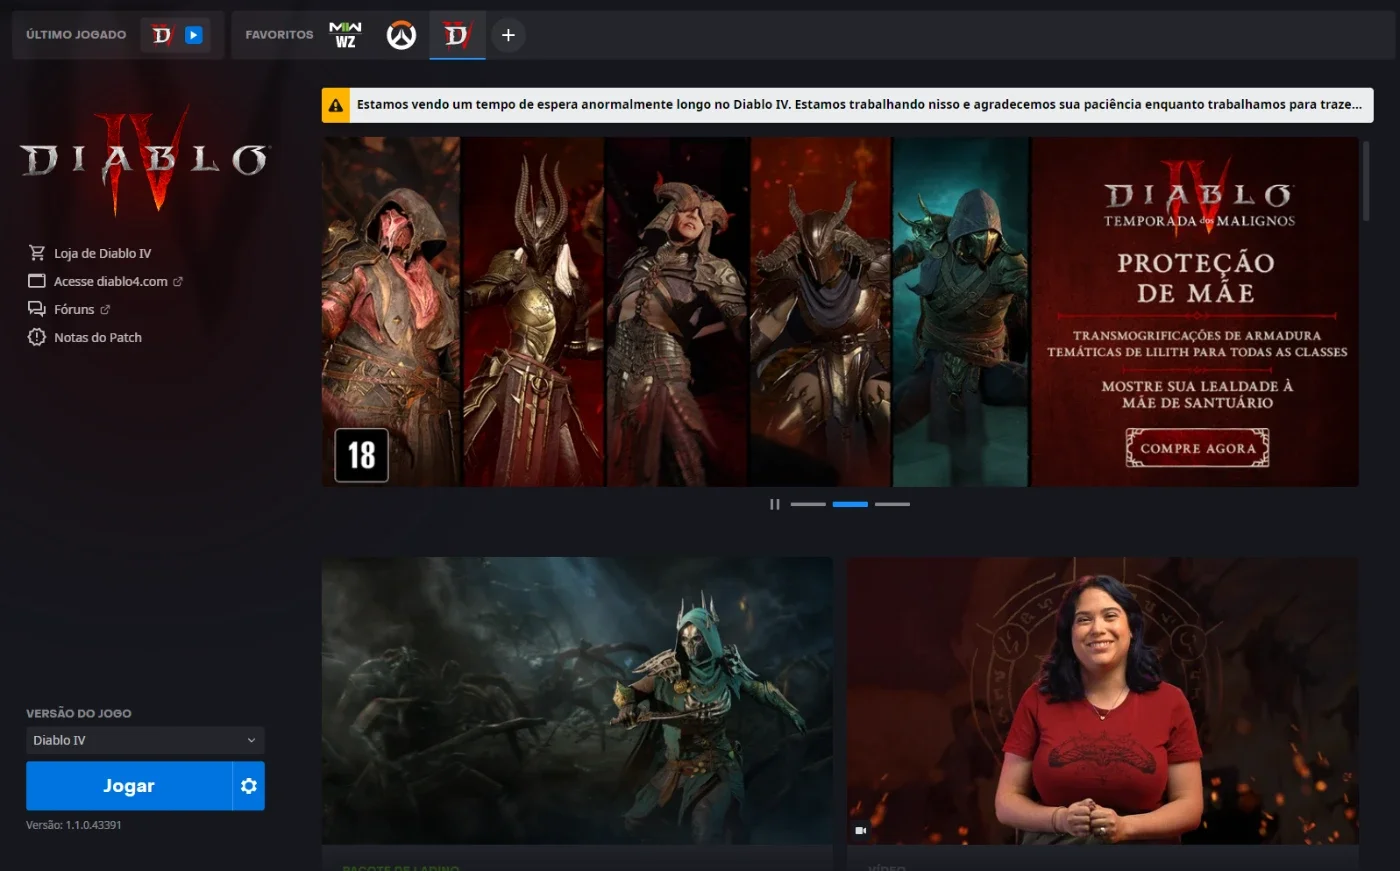The width and height of the screenshot is (1400, 871).
Task: Expand the Diablo IV game version dropdown
Action: tap(145, 740)
